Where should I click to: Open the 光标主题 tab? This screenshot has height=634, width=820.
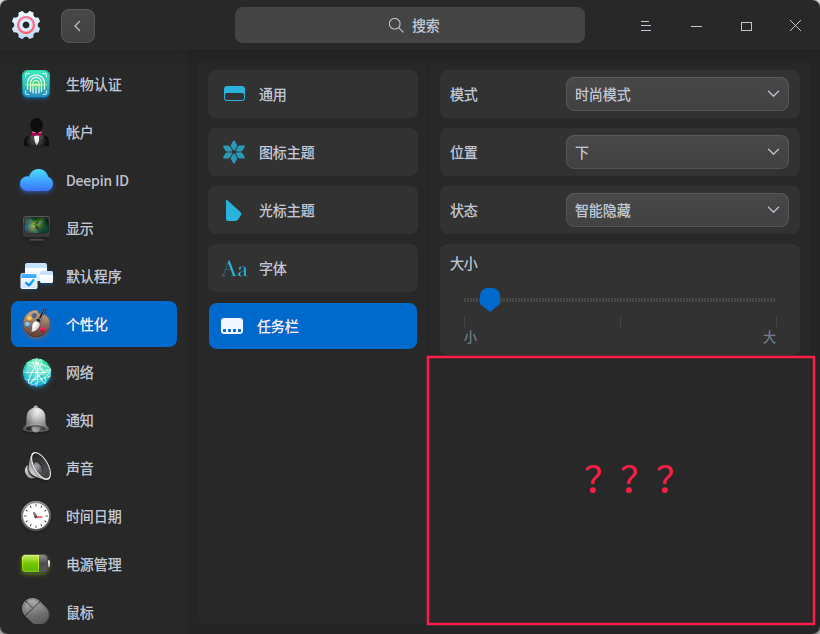pyautogui.click(x=313, y=210)
